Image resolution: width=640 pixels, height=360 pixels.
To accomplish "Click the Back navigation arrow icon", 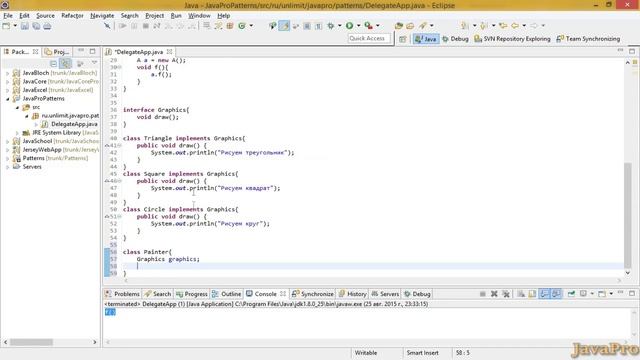I will click(515, 26).
